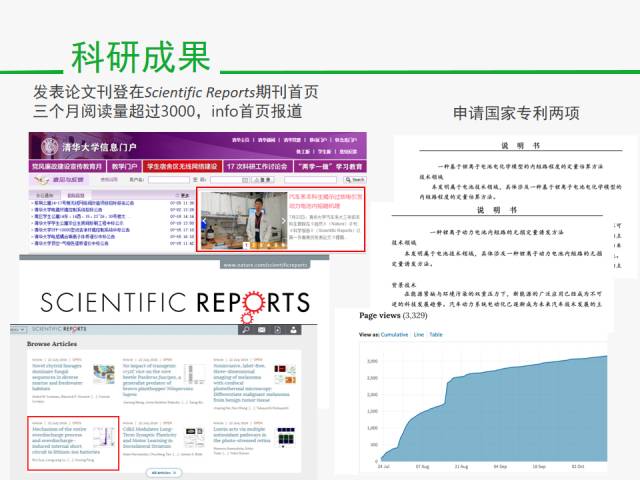The width and height of the screenshot is (640, 480).
Task: Click the next arrow on the portal news photo
Action: (x=284, y=221)
